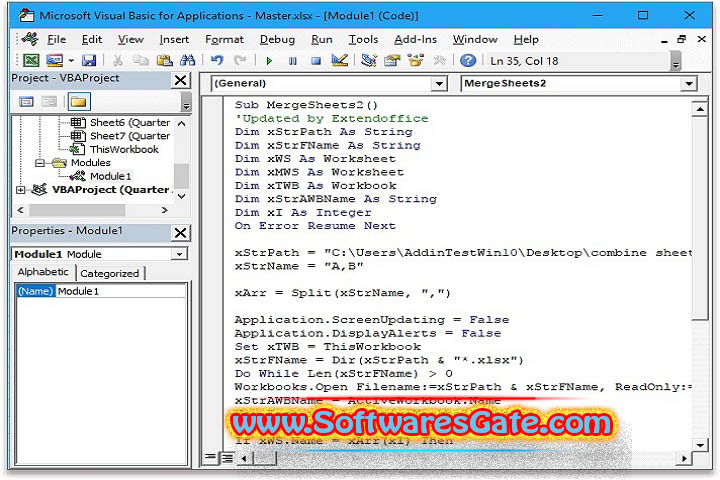Open the Edit menu
This screenshot has height=480, width=720.
click(92, 40)
